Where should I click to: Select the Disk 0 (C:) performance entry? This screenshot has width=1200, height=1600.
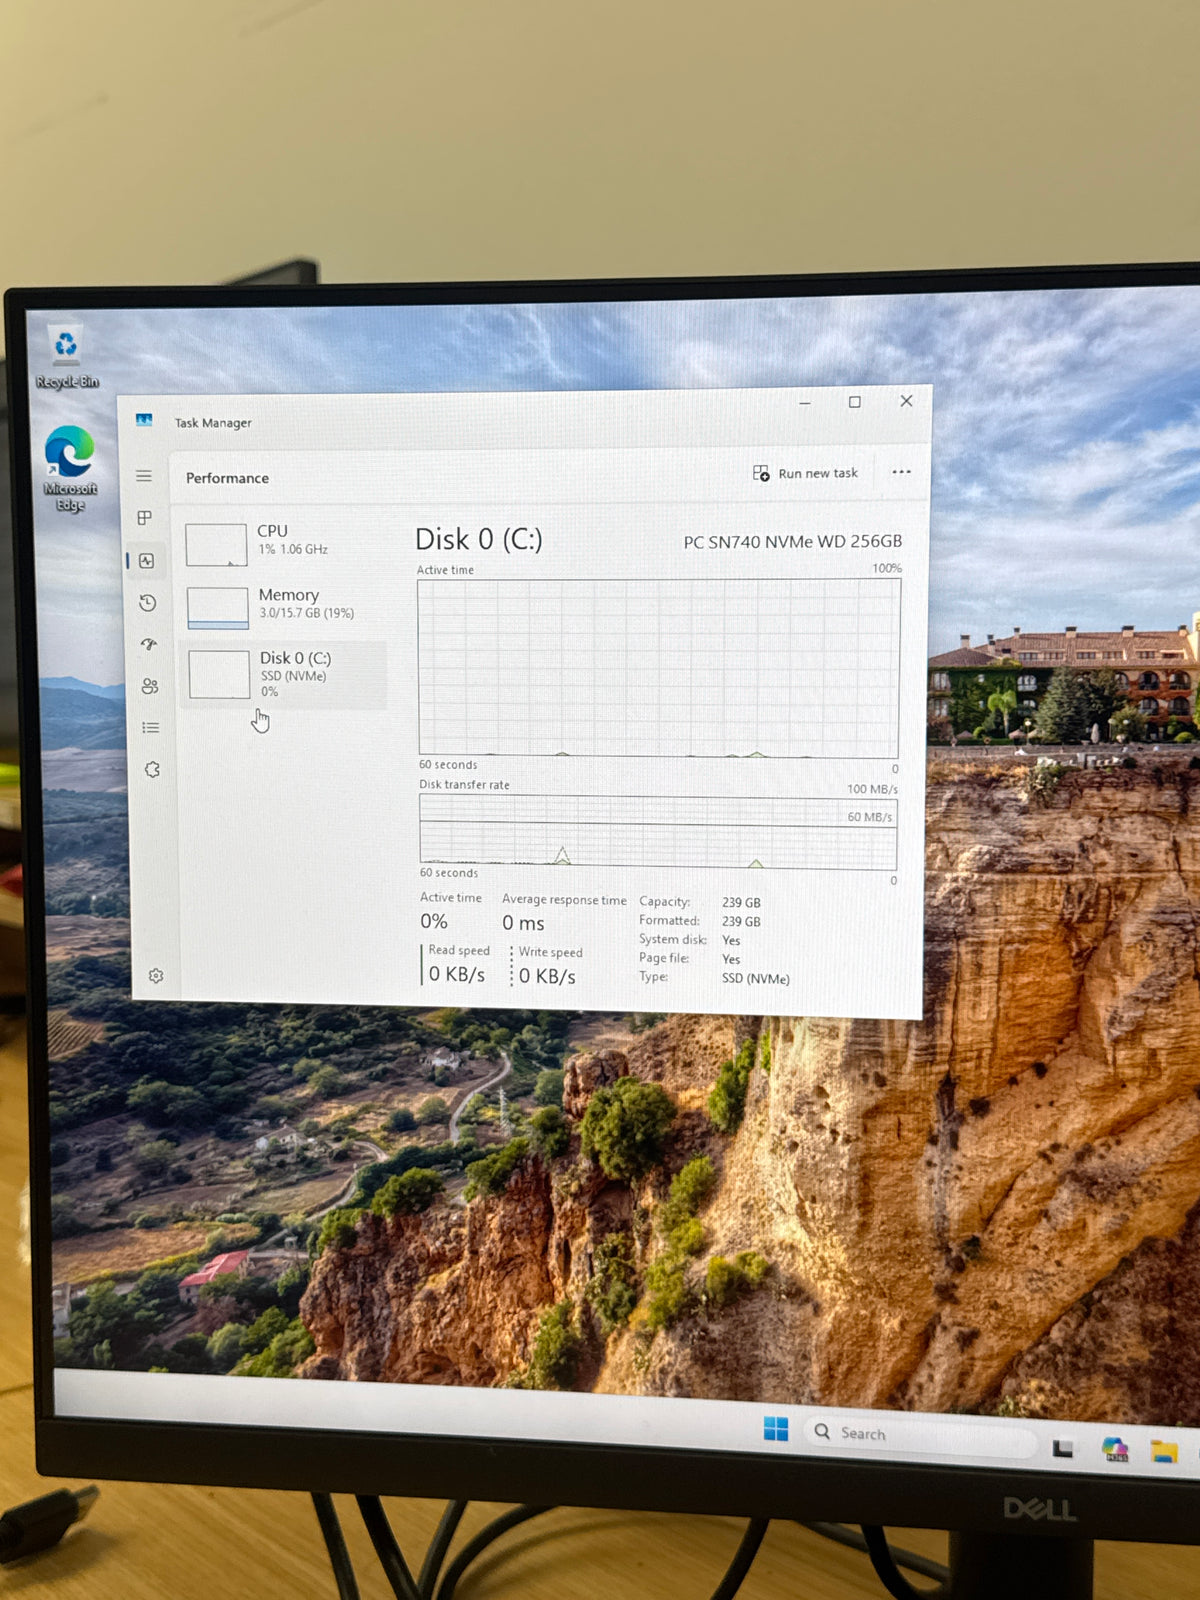pyautogui.click(x=284, y=675)
